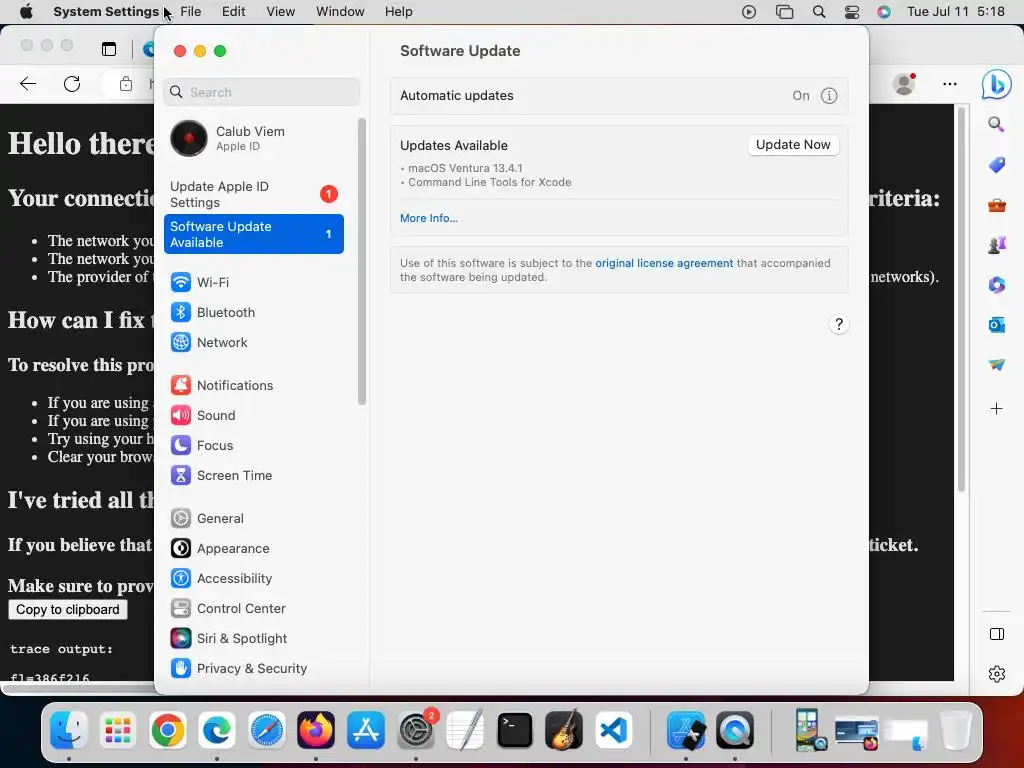The height and width of the screenshot is (768, 1024).
Task: Open the Apple menu
Action: (26, 12)
